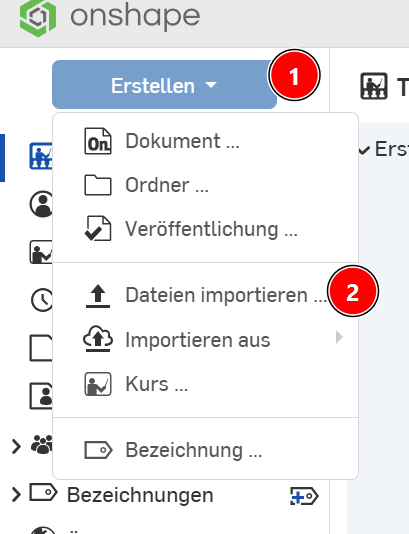Open Bezeichnungen in the sidebar
This screenshot has width=409, height=534.
pyautogui.click(x=140, y=495)
